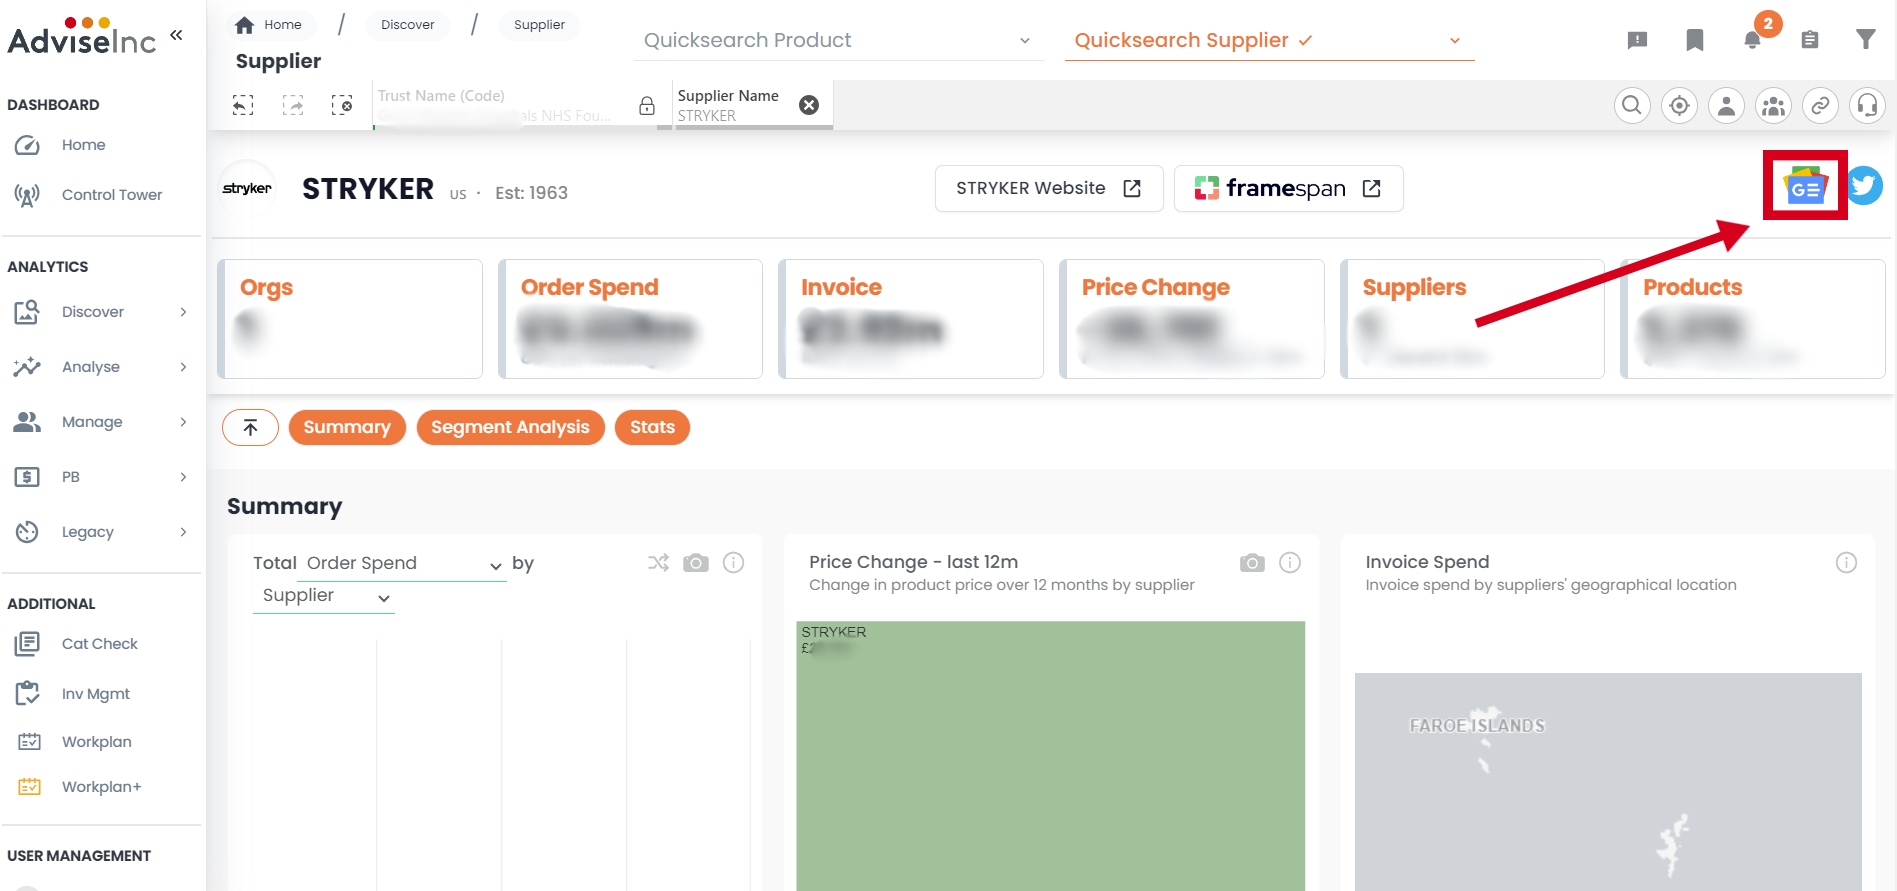Image resolution: width=1897 pixels, height=891 pixels.
Task: Open the search magnifier icon in the toolbar
Action: 1632,105
